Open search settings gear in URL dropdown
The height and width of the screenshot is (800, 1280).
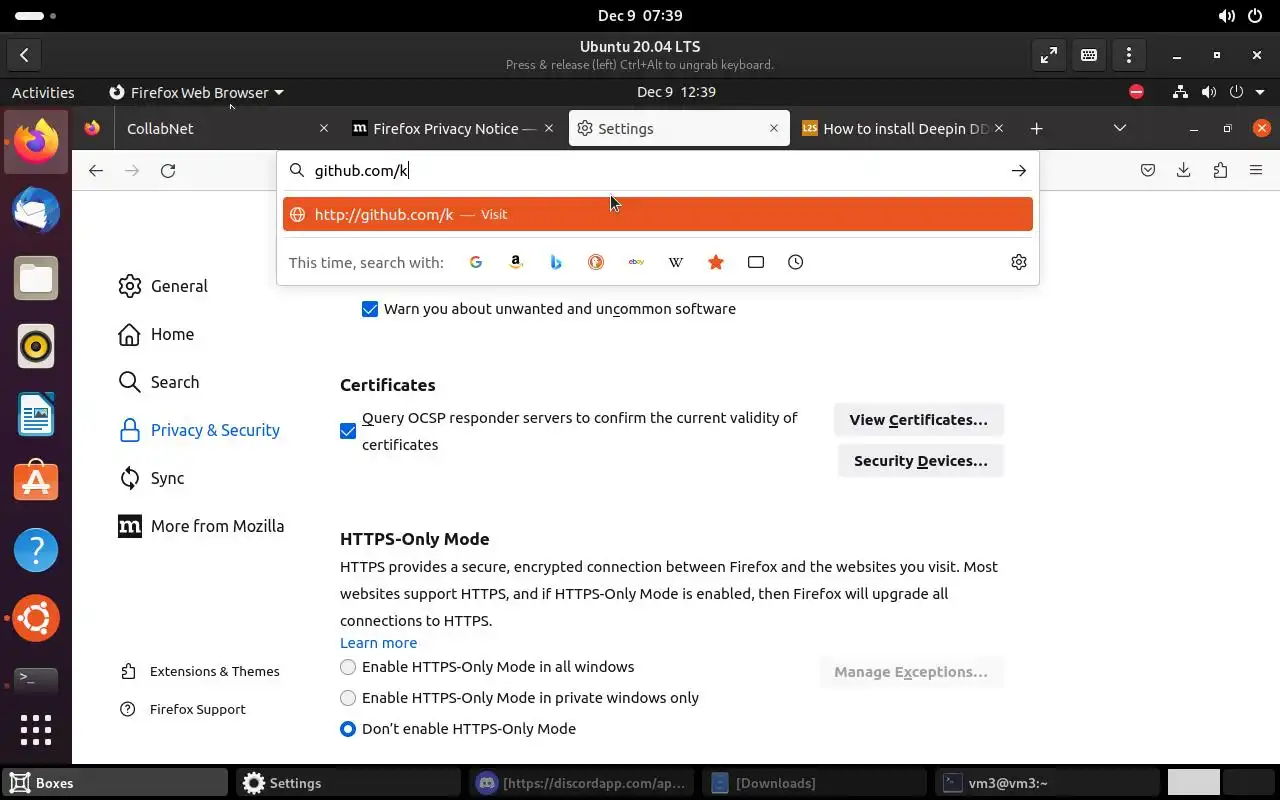[1019, 262]
